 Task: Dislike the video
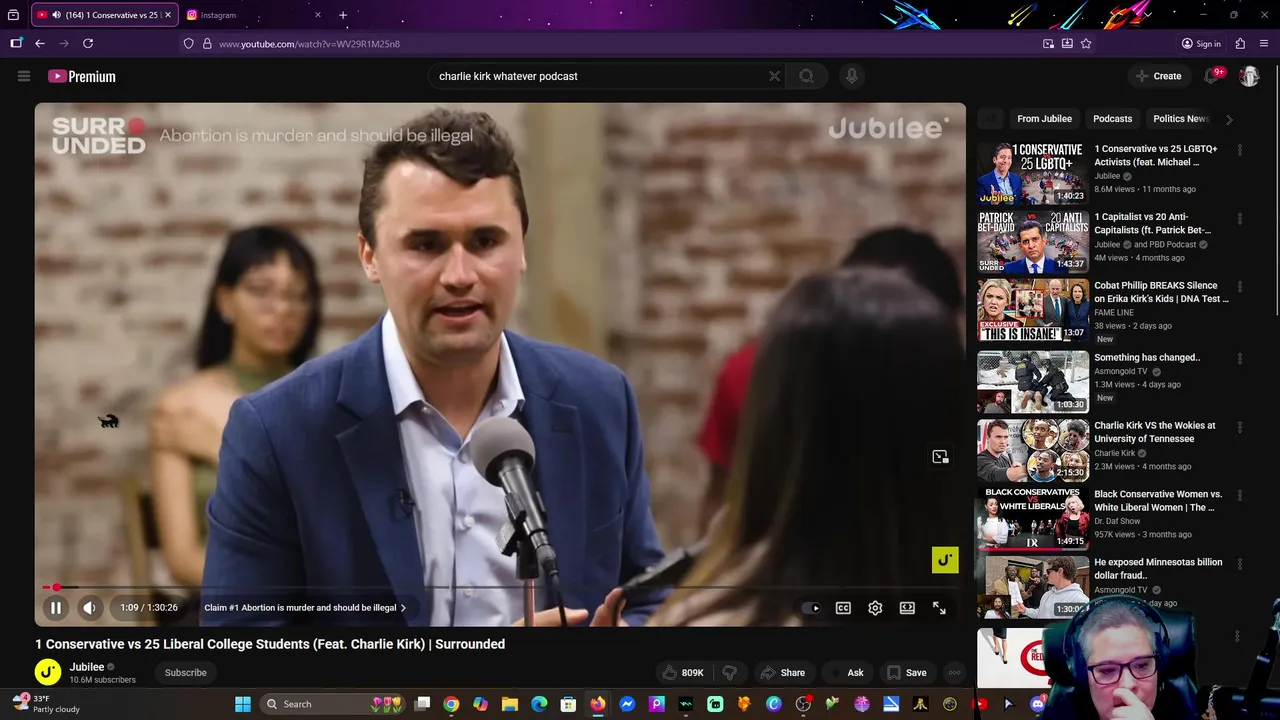[x=730, y=673]
